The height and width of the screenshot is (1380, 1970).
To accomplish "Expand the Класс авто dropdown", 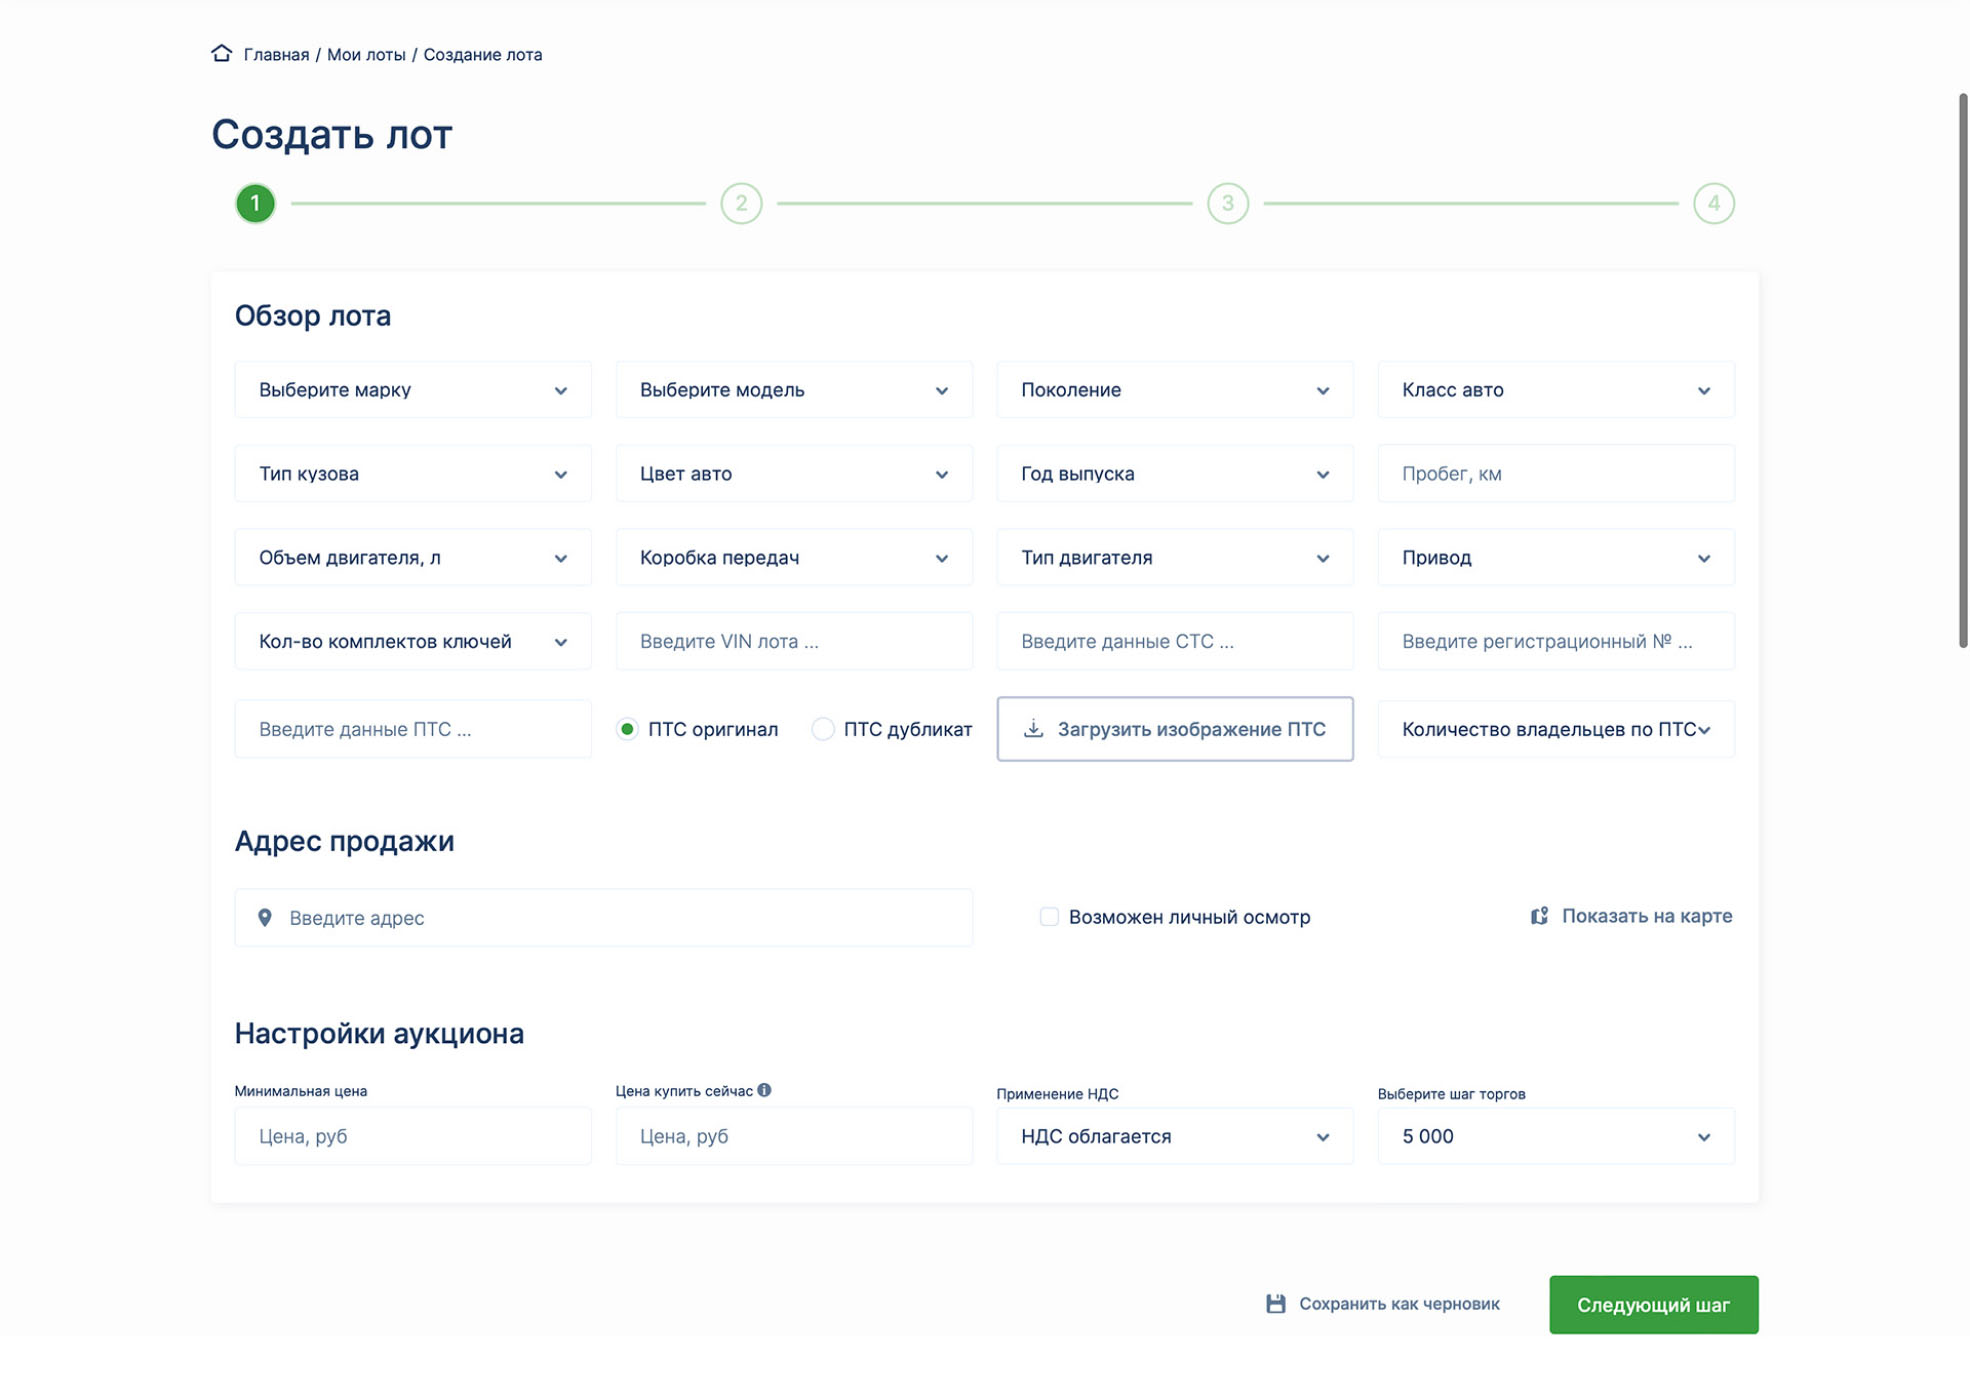I will (1556, 390).
